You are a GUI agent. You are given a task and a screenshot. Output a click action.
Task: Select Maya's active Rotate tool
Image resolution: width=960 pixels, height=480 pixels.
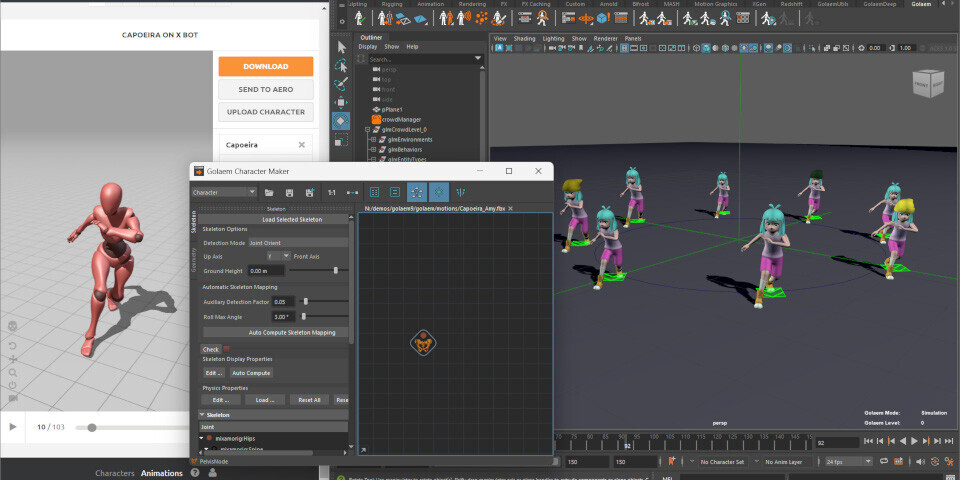(342, 121)
